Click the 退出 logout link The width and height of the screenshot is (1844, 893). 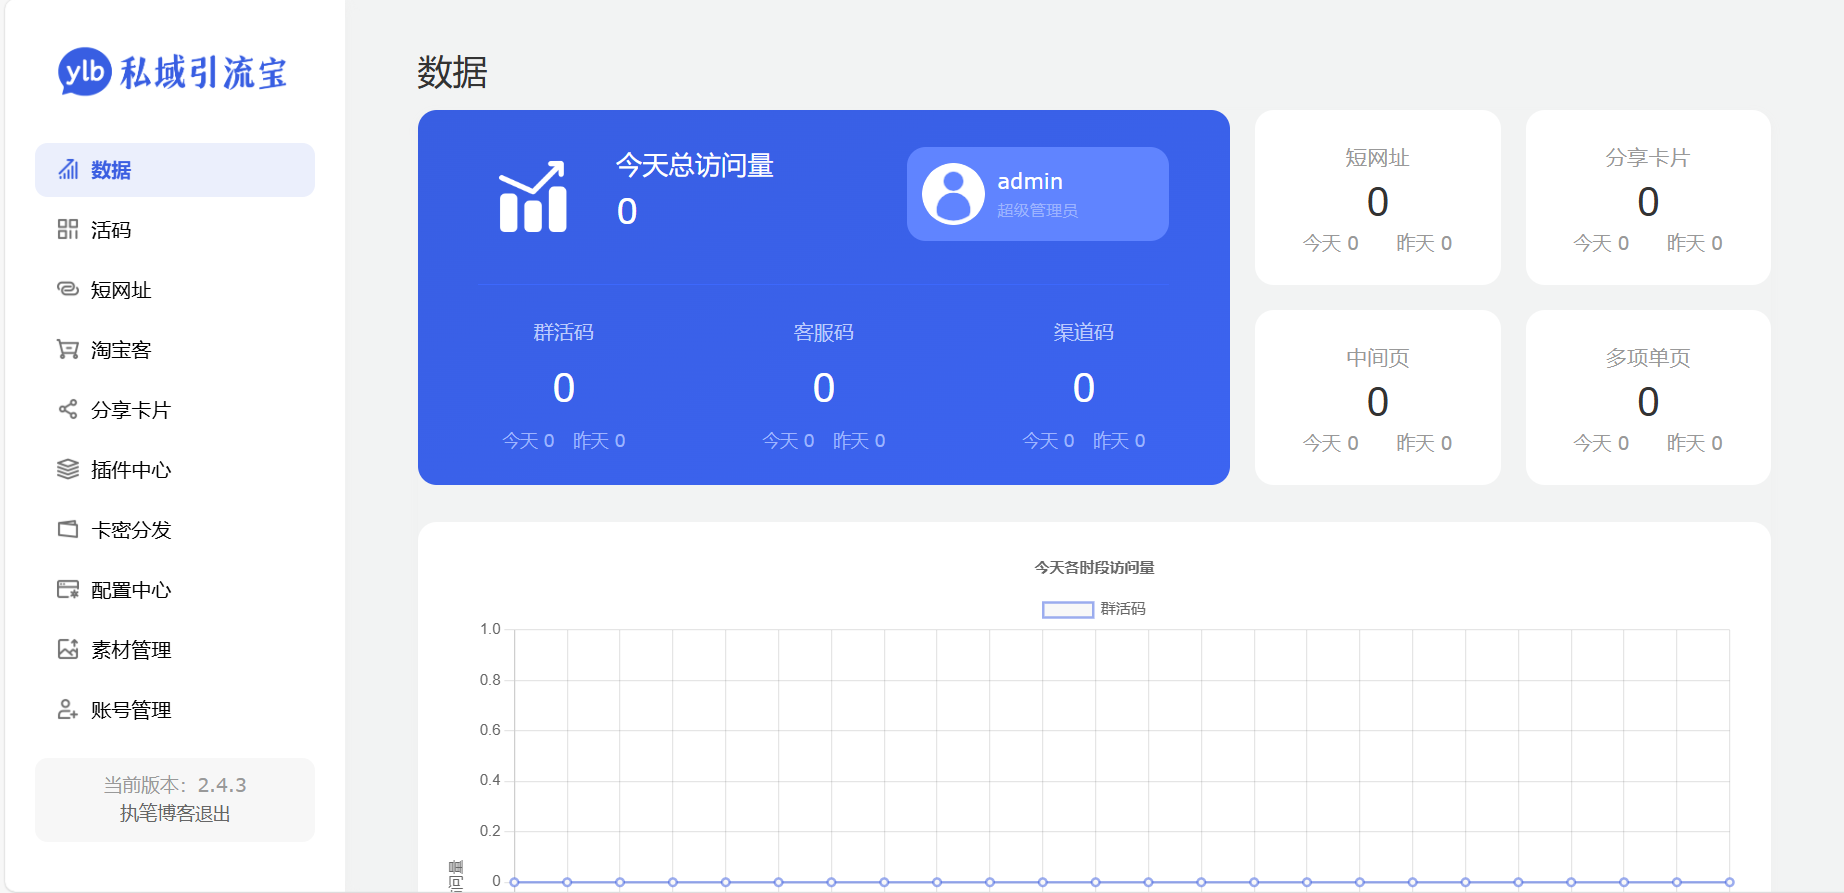coord(212,814)
